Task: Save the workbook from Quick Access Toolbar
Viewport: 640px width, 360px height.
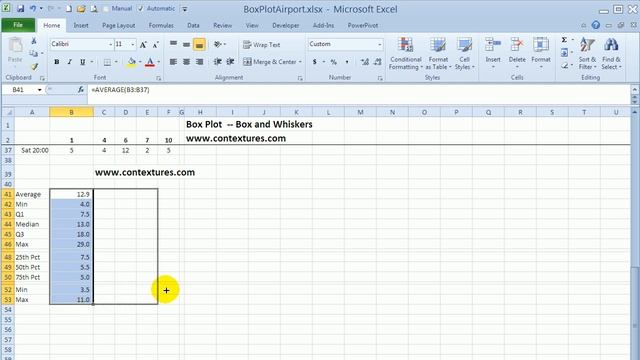Action: (20, 9)
